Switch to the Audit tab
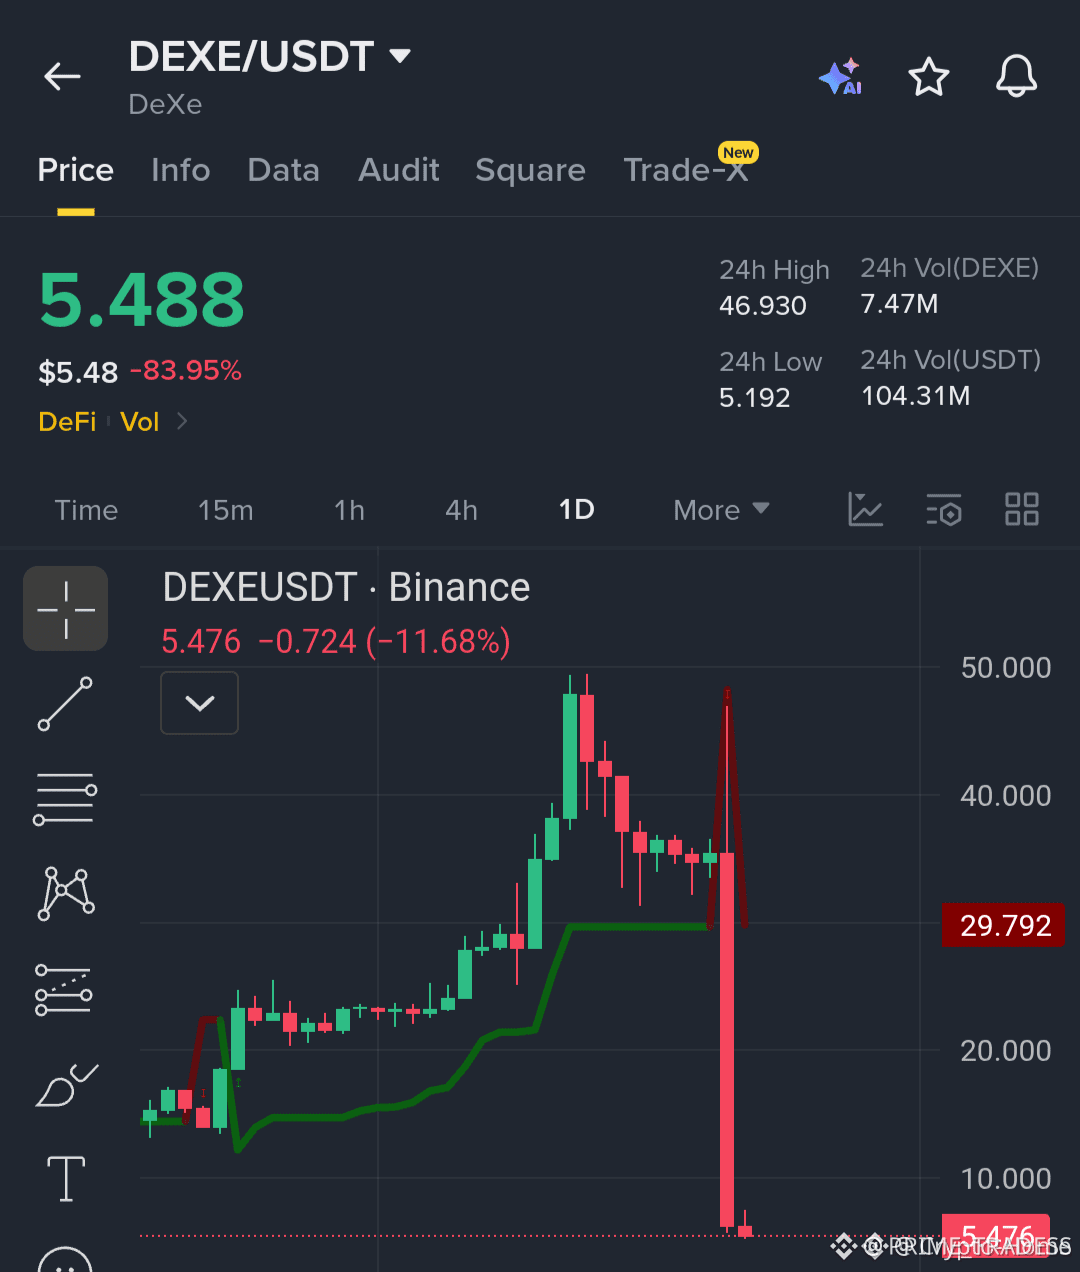Viewport: 1080px width, 1272px height. pyautogui.click(x=399, y=170)
